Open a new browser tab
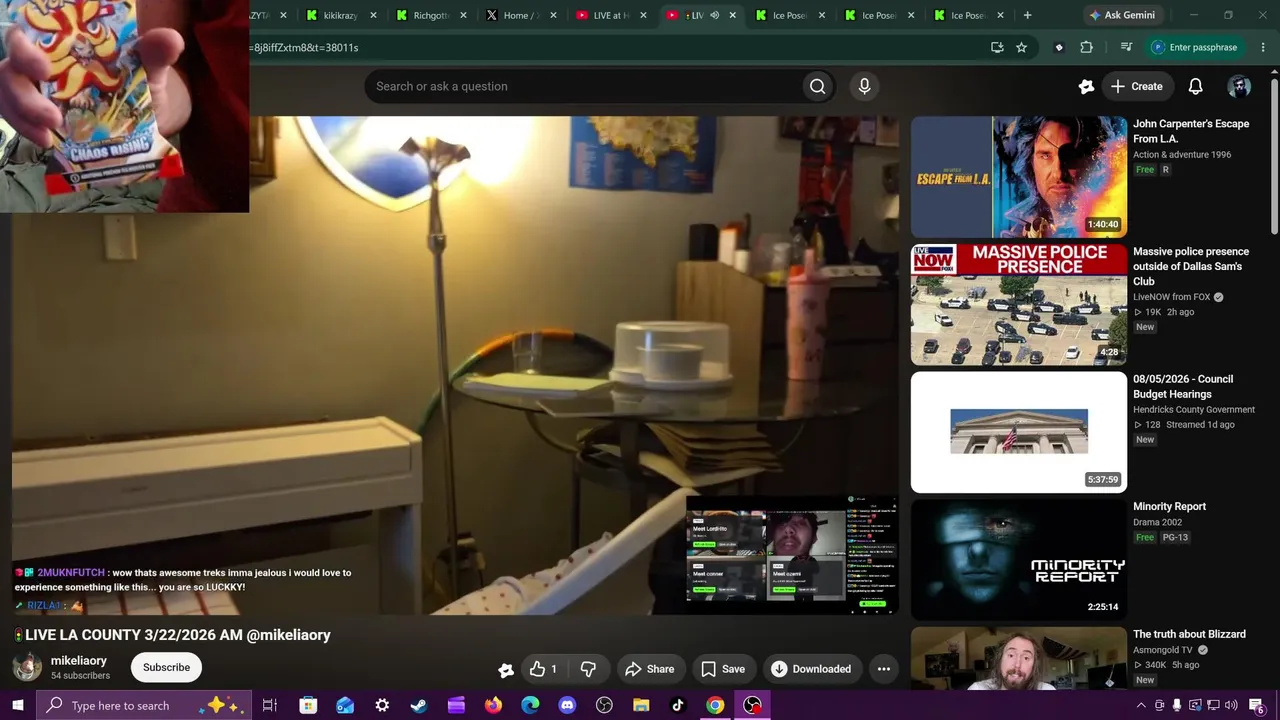The image size is (1280, 720). coord(1027,15)
